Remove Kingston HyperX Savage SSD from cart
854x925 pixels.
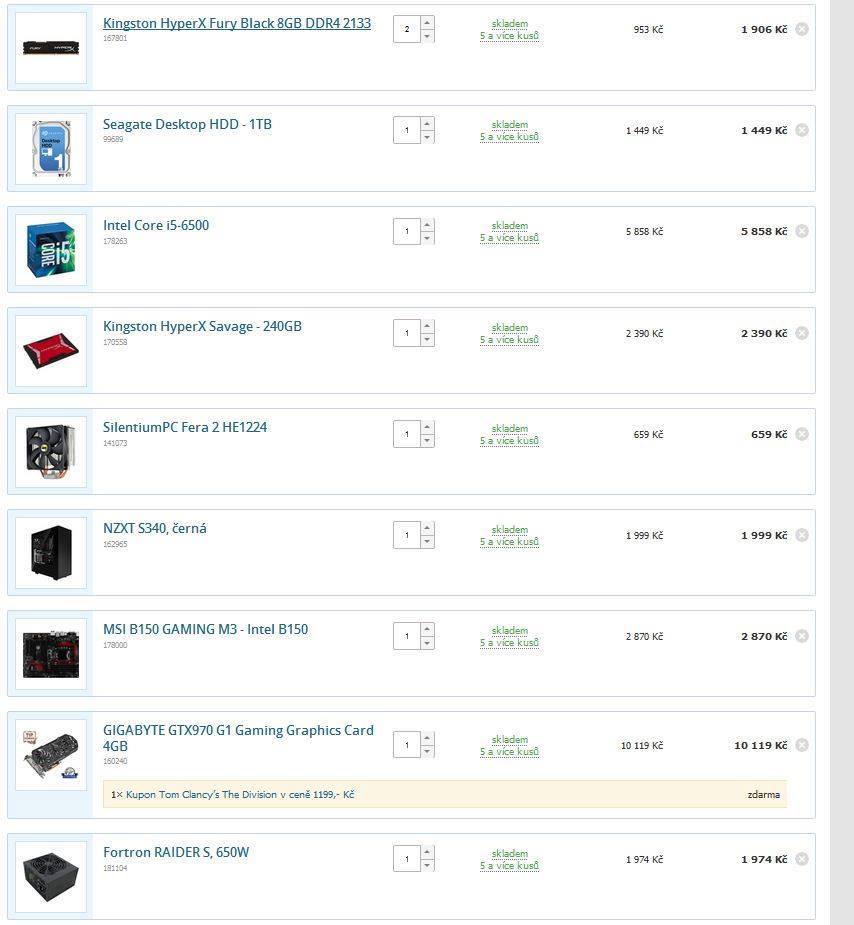coord(802,333)
